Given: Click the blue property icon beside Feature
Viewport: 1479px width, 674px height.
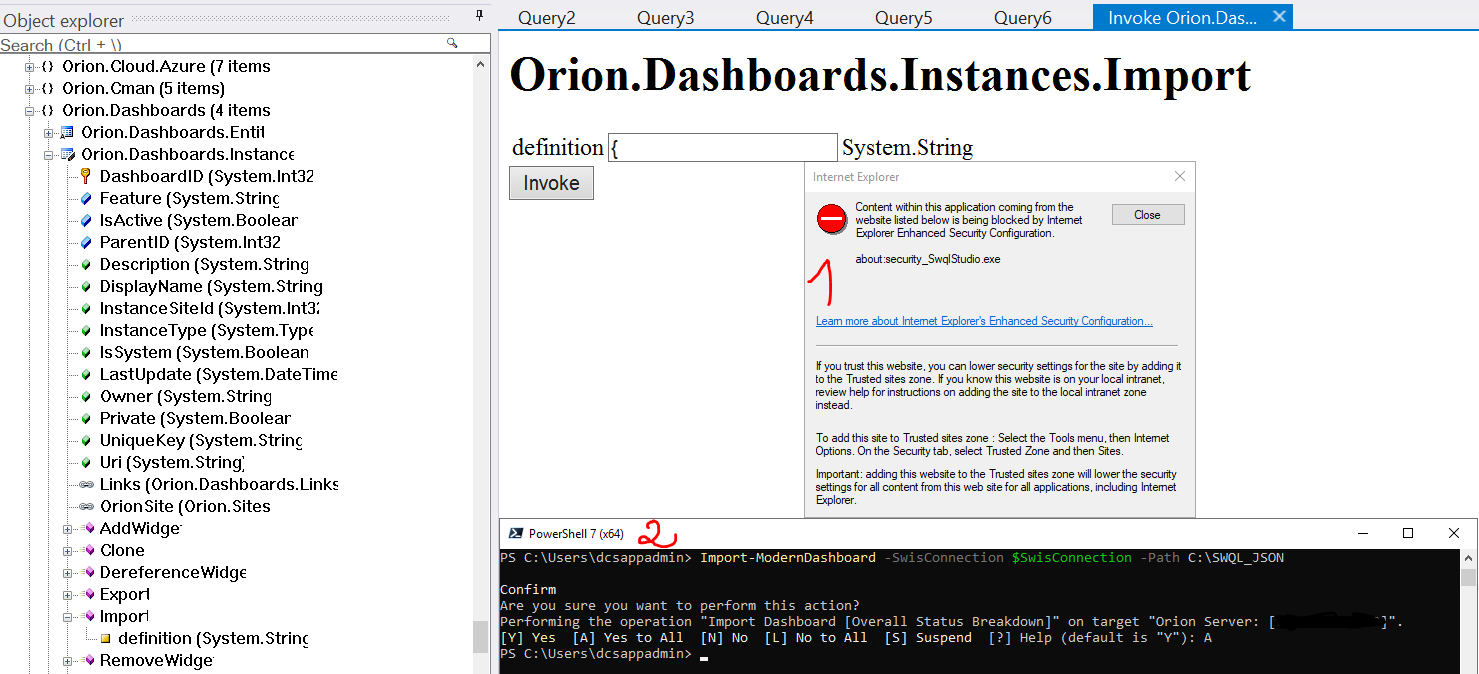Looking at the screenshot, I should coord(86,199).
